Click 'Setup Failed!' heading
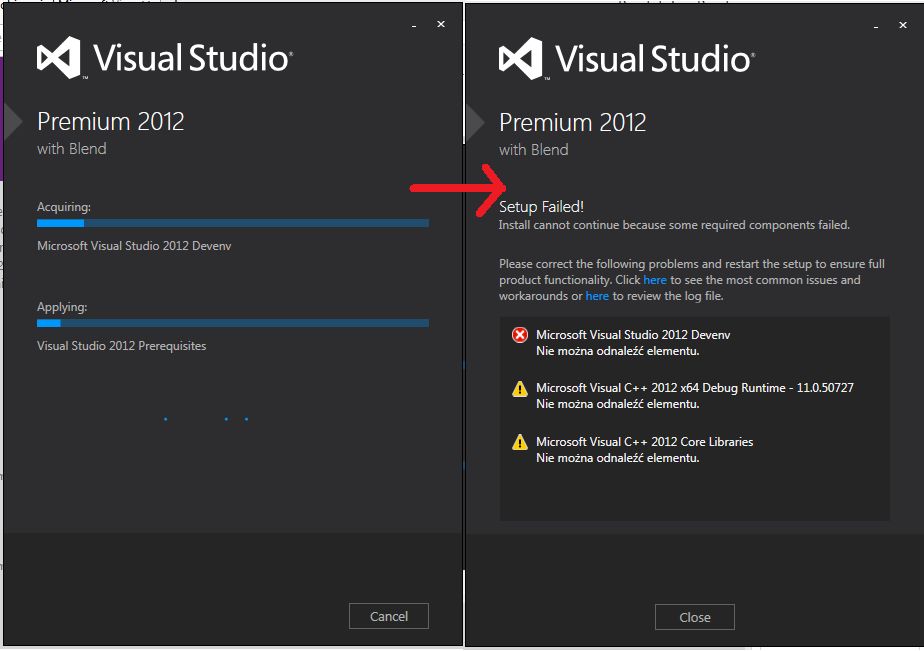This screenshot has height=651, width=924. point(541,207)
